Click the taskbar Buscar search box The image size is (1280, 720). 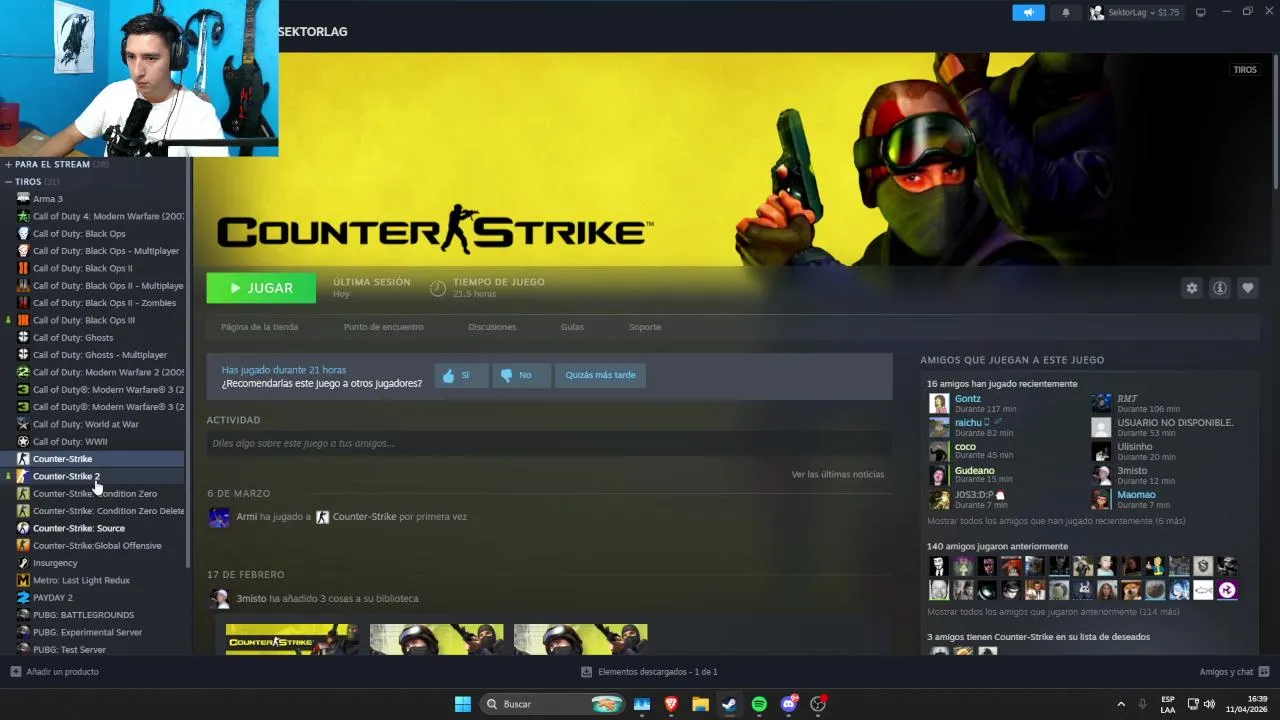click(x=552, y=704)
